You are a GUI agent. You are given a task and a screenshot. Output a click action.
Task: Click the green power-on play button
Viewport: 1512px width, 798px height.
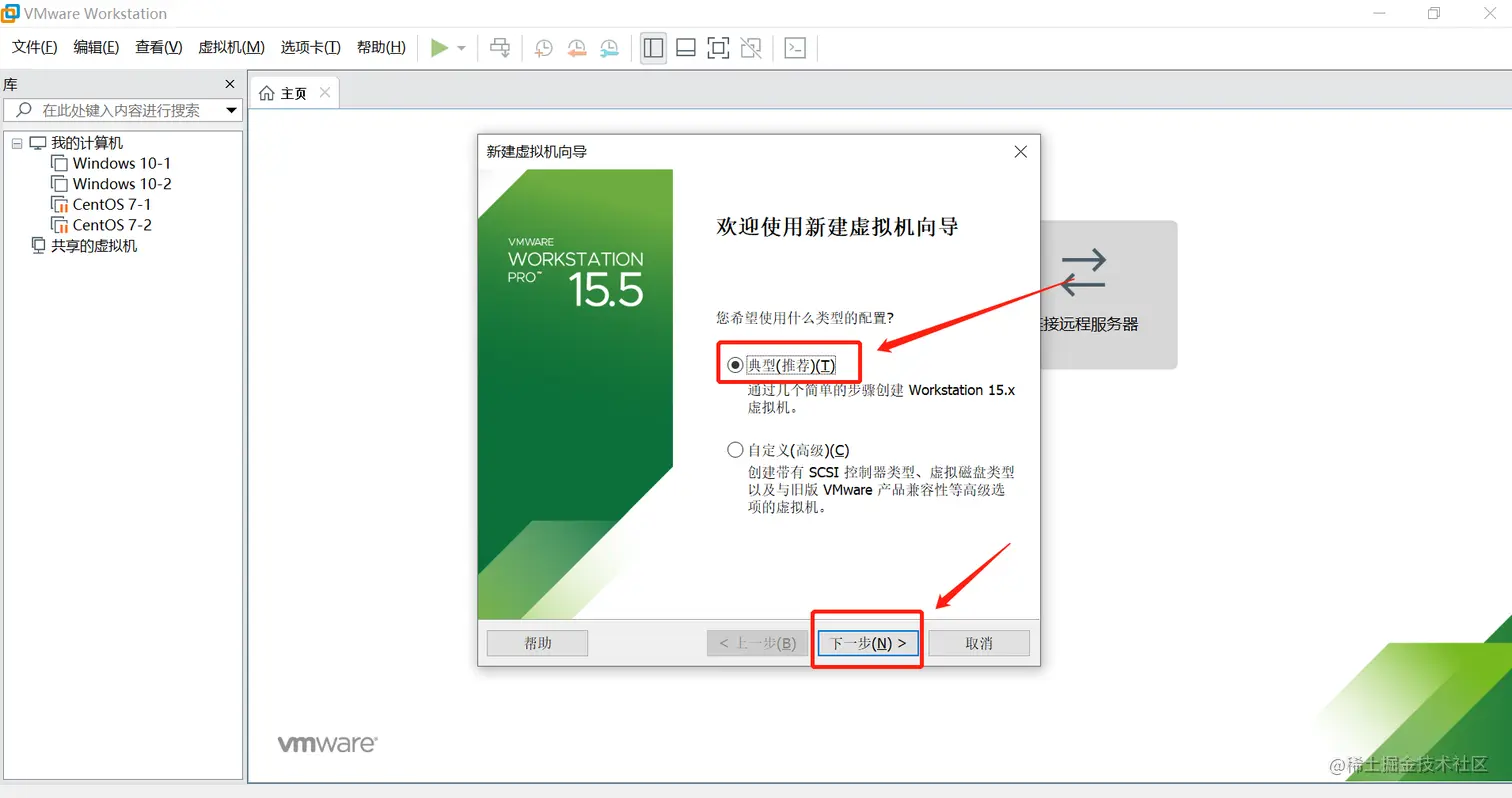[x=439, y=47]
